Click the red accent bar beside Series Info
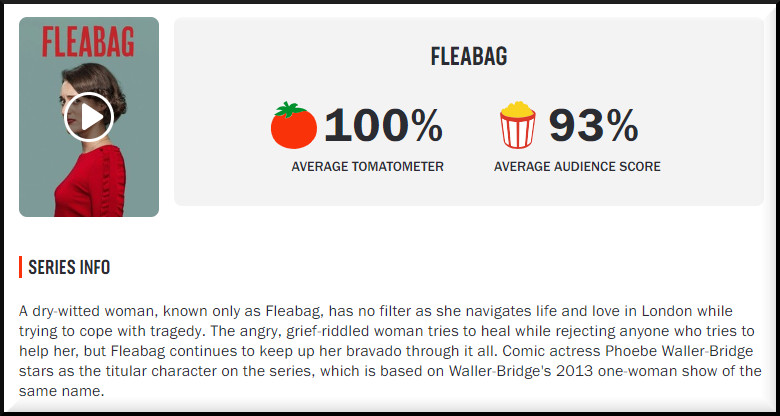The height and width of the screenshot is (416, 780). pyautogui.click(x=21, y=267)
